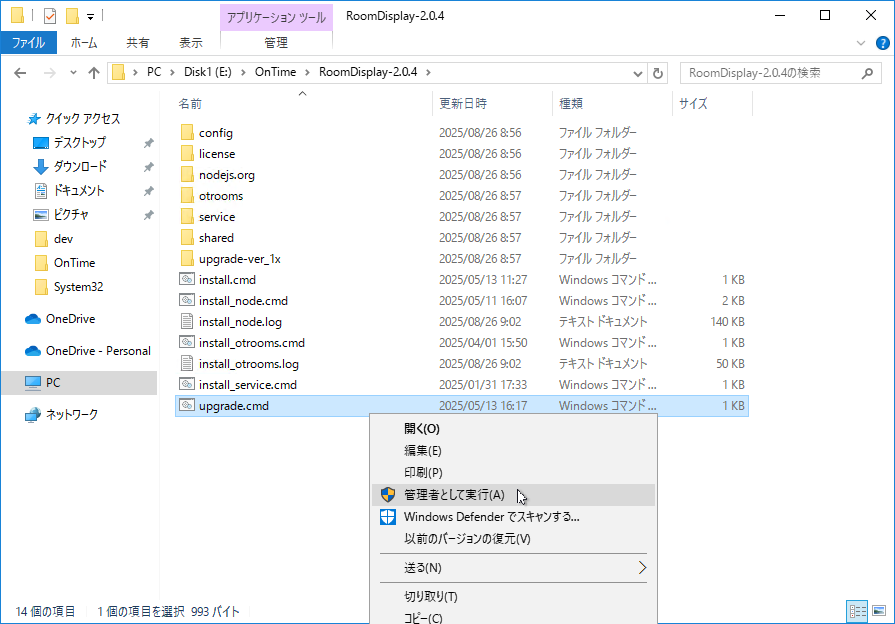
Task: Switch to the 共有 ribbon tab
Action: coord(138,43)
